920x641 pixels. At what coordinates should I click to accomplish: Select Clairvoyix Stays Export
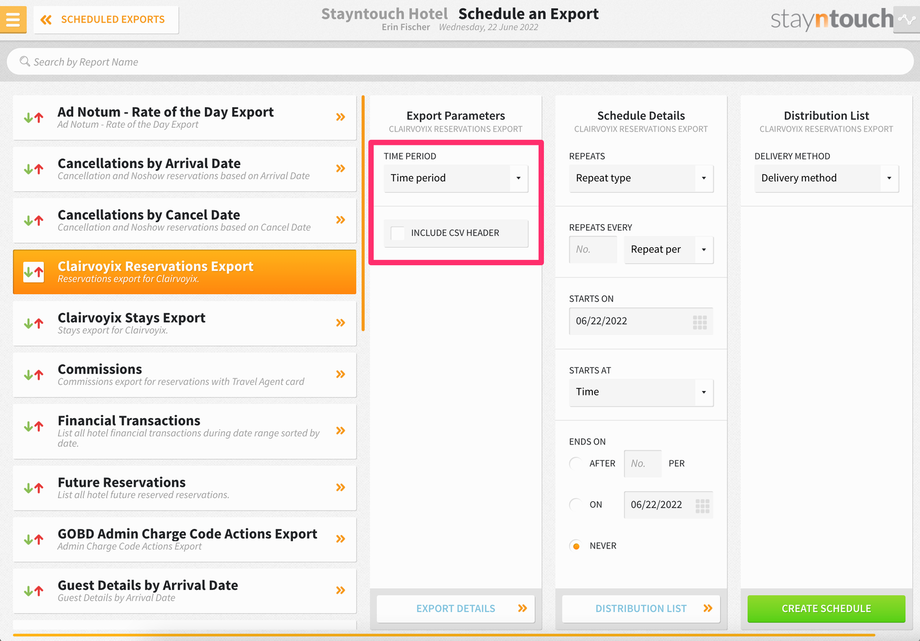(x=184, y=323)
